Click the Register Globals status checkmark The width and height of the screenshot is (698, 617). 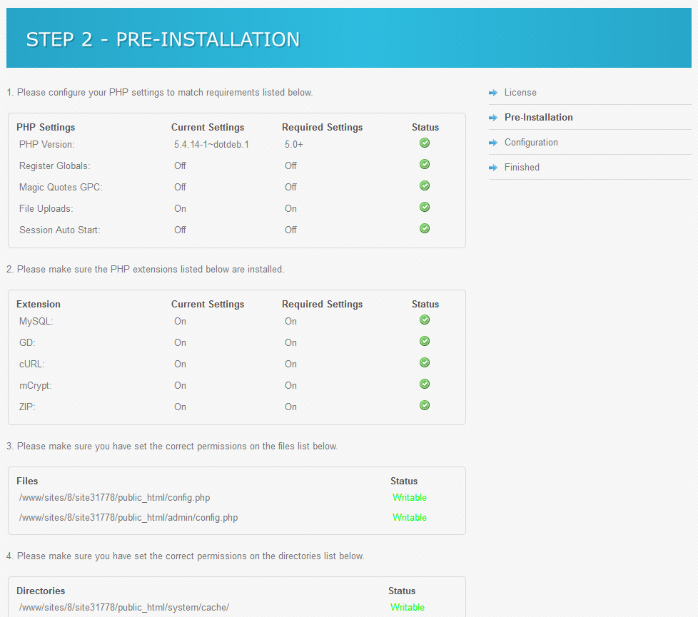(425, 165)
